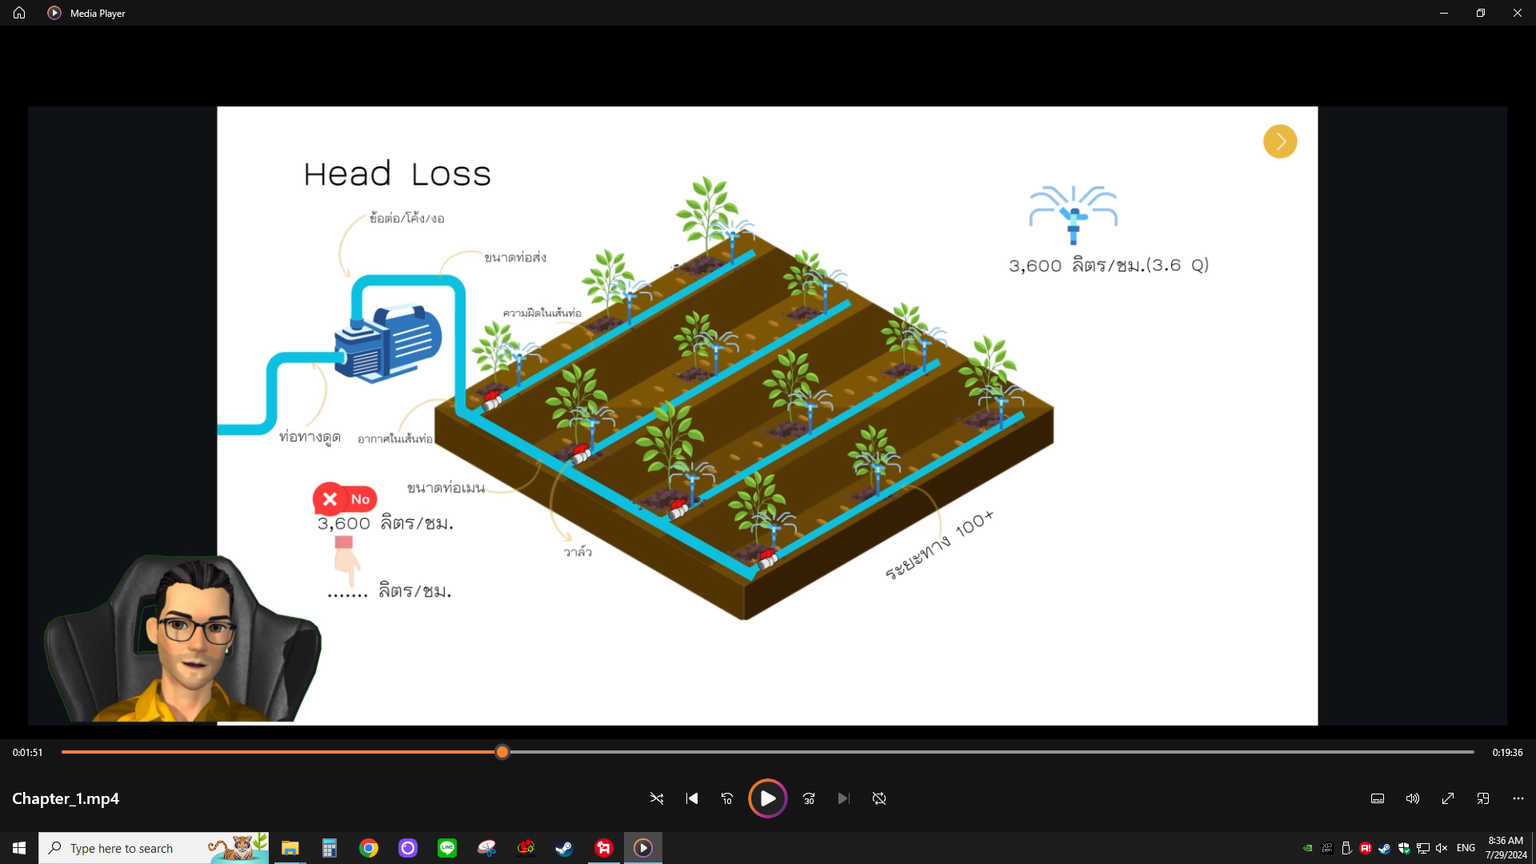
Task: Click the seek bar position handle
Action: pos(503,752)
